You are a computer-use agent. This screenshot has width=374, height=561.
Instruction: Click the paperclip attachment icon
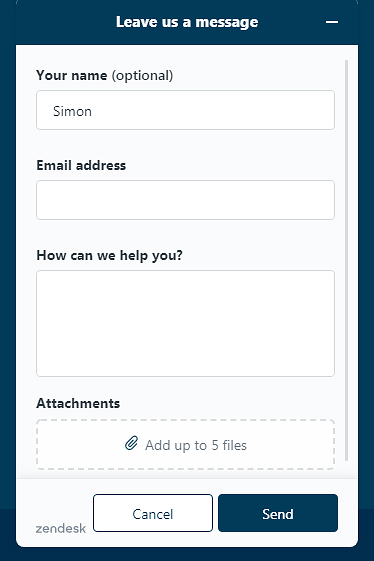pos(131,443)
